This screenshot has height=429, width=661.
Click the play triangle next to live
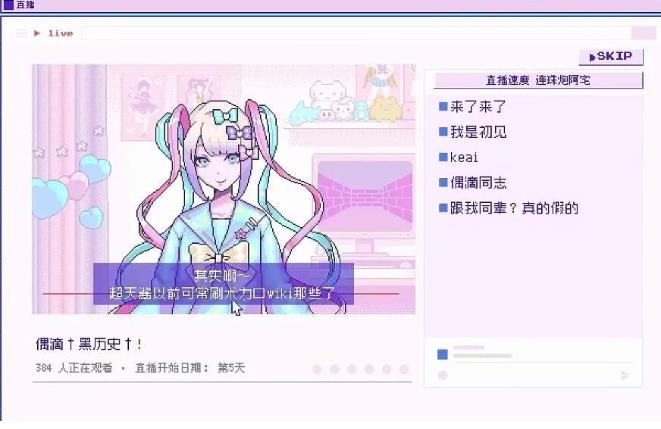37,33
